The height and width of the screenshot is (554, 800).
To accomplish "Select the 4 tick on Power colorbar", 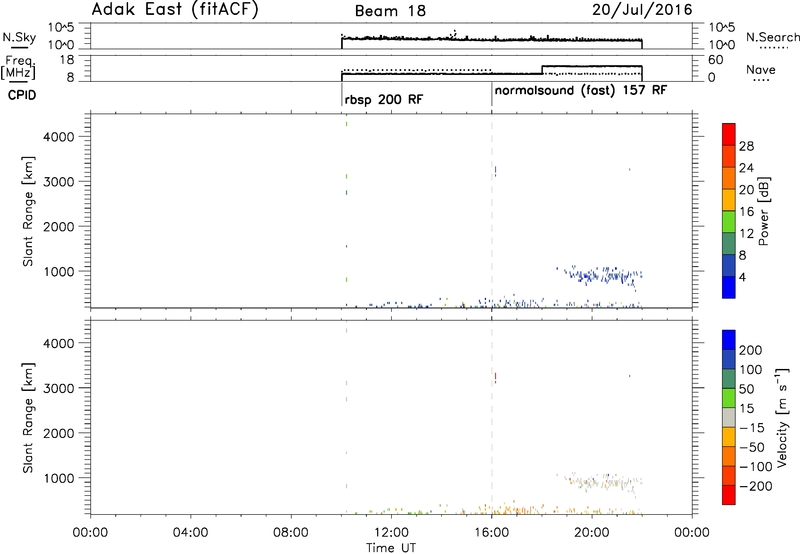I will tap(742, 277).
